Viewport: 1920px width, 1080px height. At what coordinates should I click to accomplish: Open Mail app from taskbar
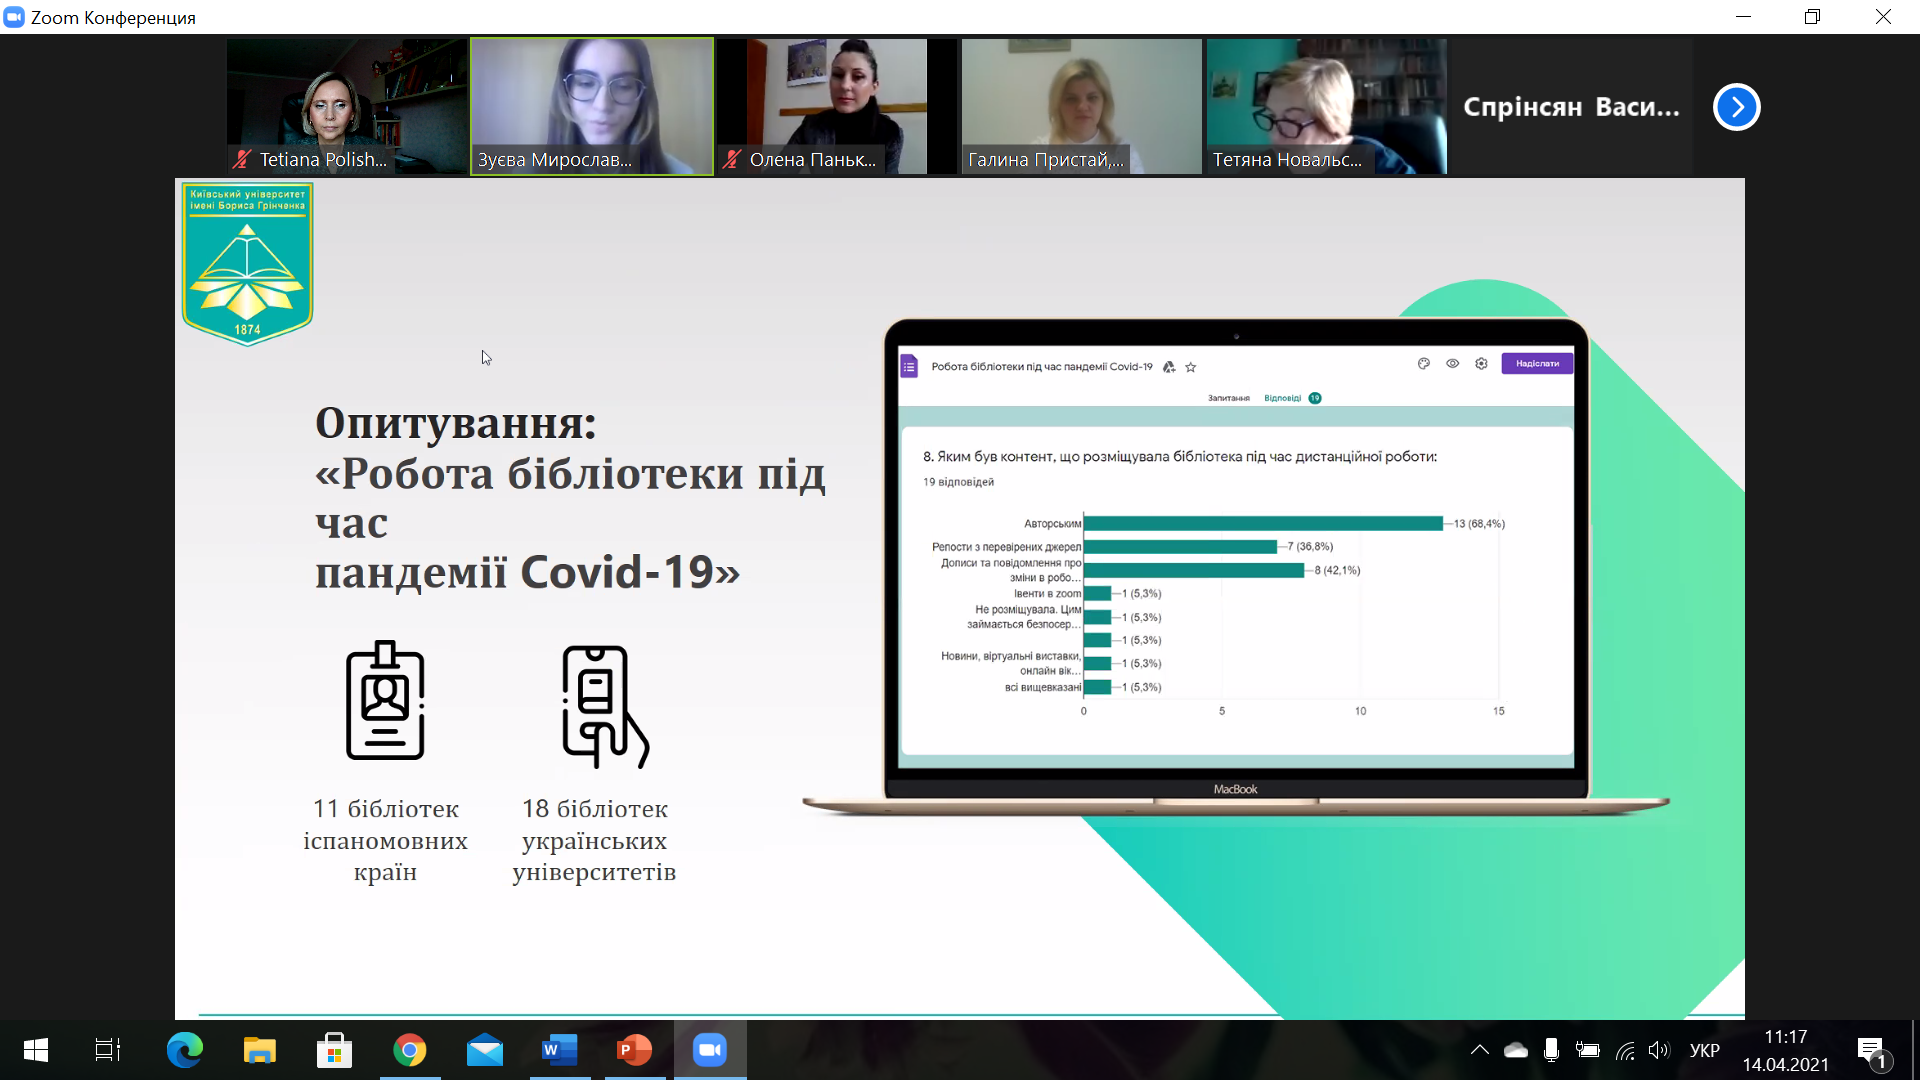pyautogui.click(x=485, y=1050)
